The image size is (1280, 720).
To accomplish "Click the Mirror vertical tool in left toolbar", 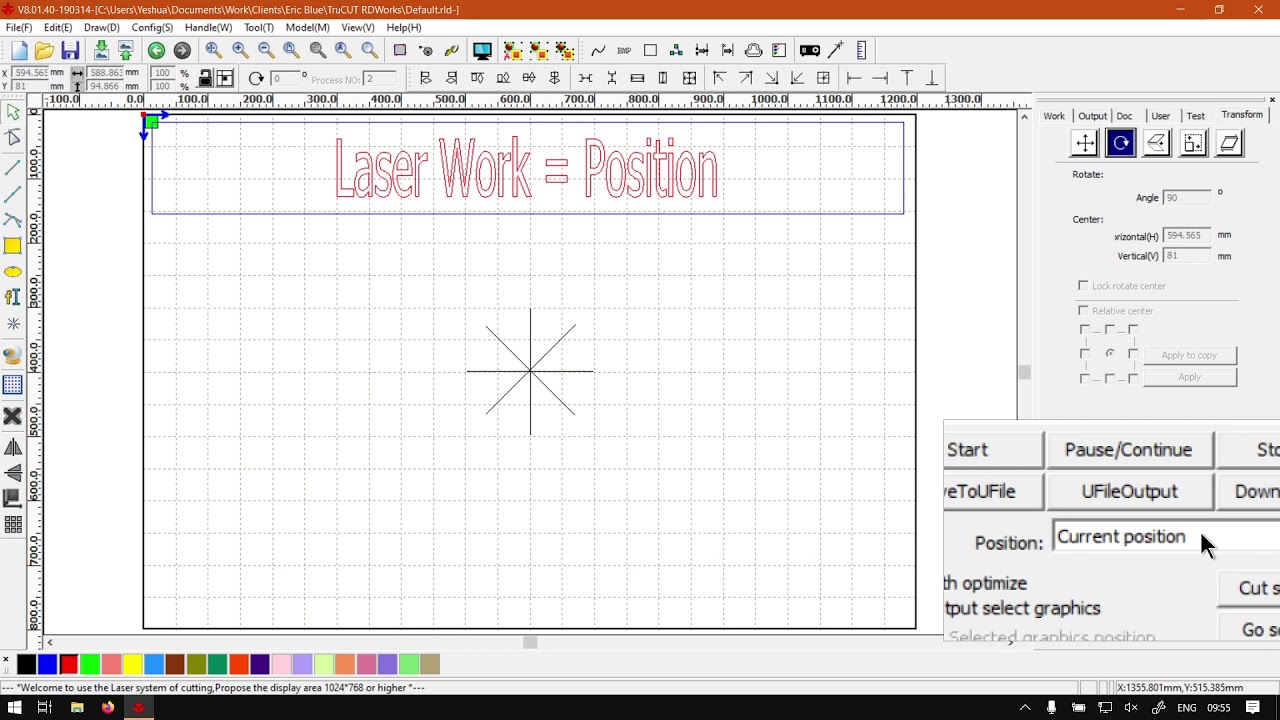I will pos(13,473).
